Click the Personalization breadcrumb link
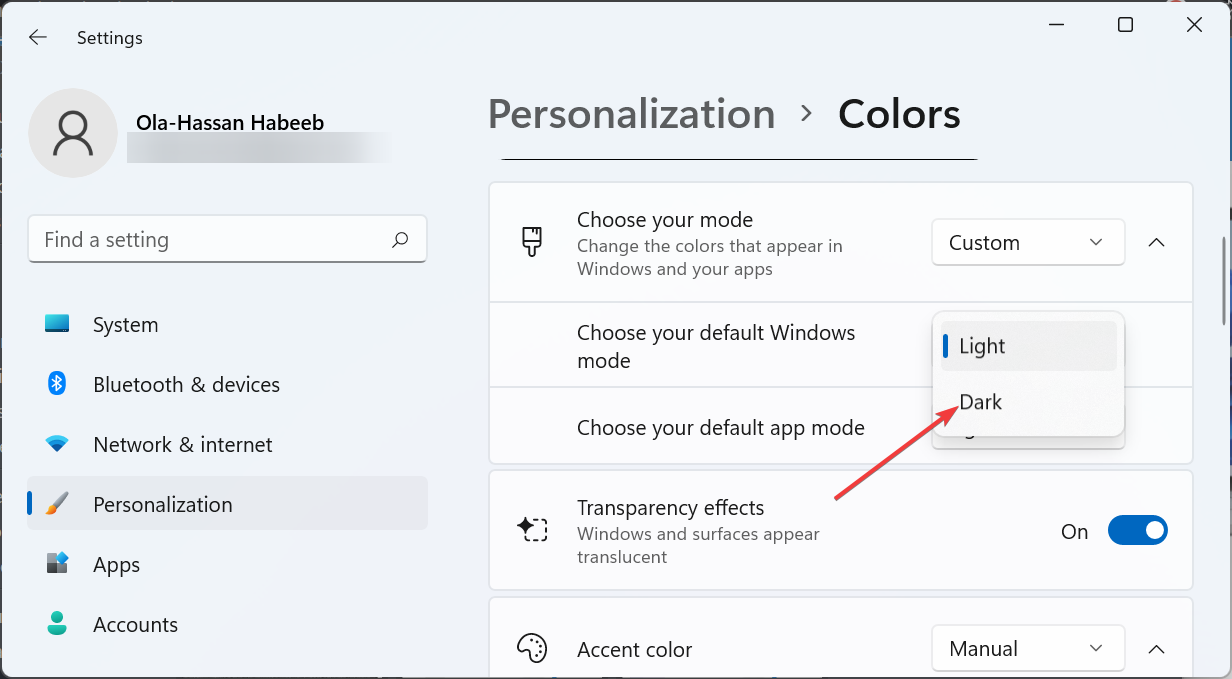Screen dimensions: 1232x679 631,114
